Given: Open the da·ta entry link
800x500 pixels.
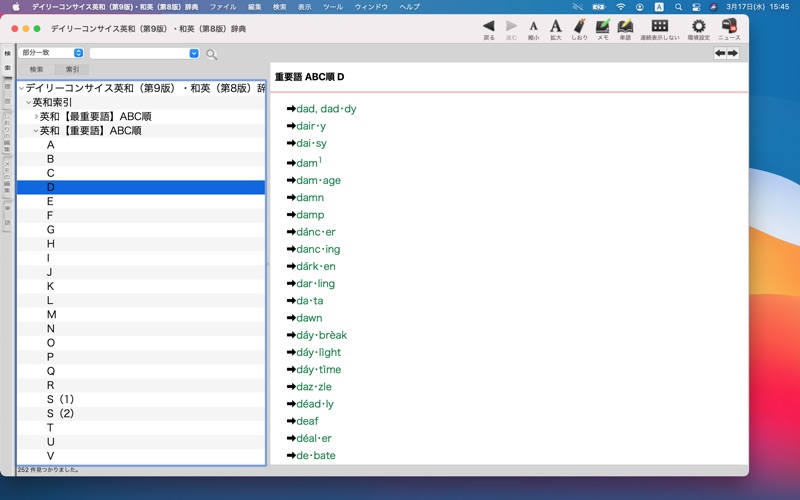Looking at the screenshot, I should click(x=310, y=301).
